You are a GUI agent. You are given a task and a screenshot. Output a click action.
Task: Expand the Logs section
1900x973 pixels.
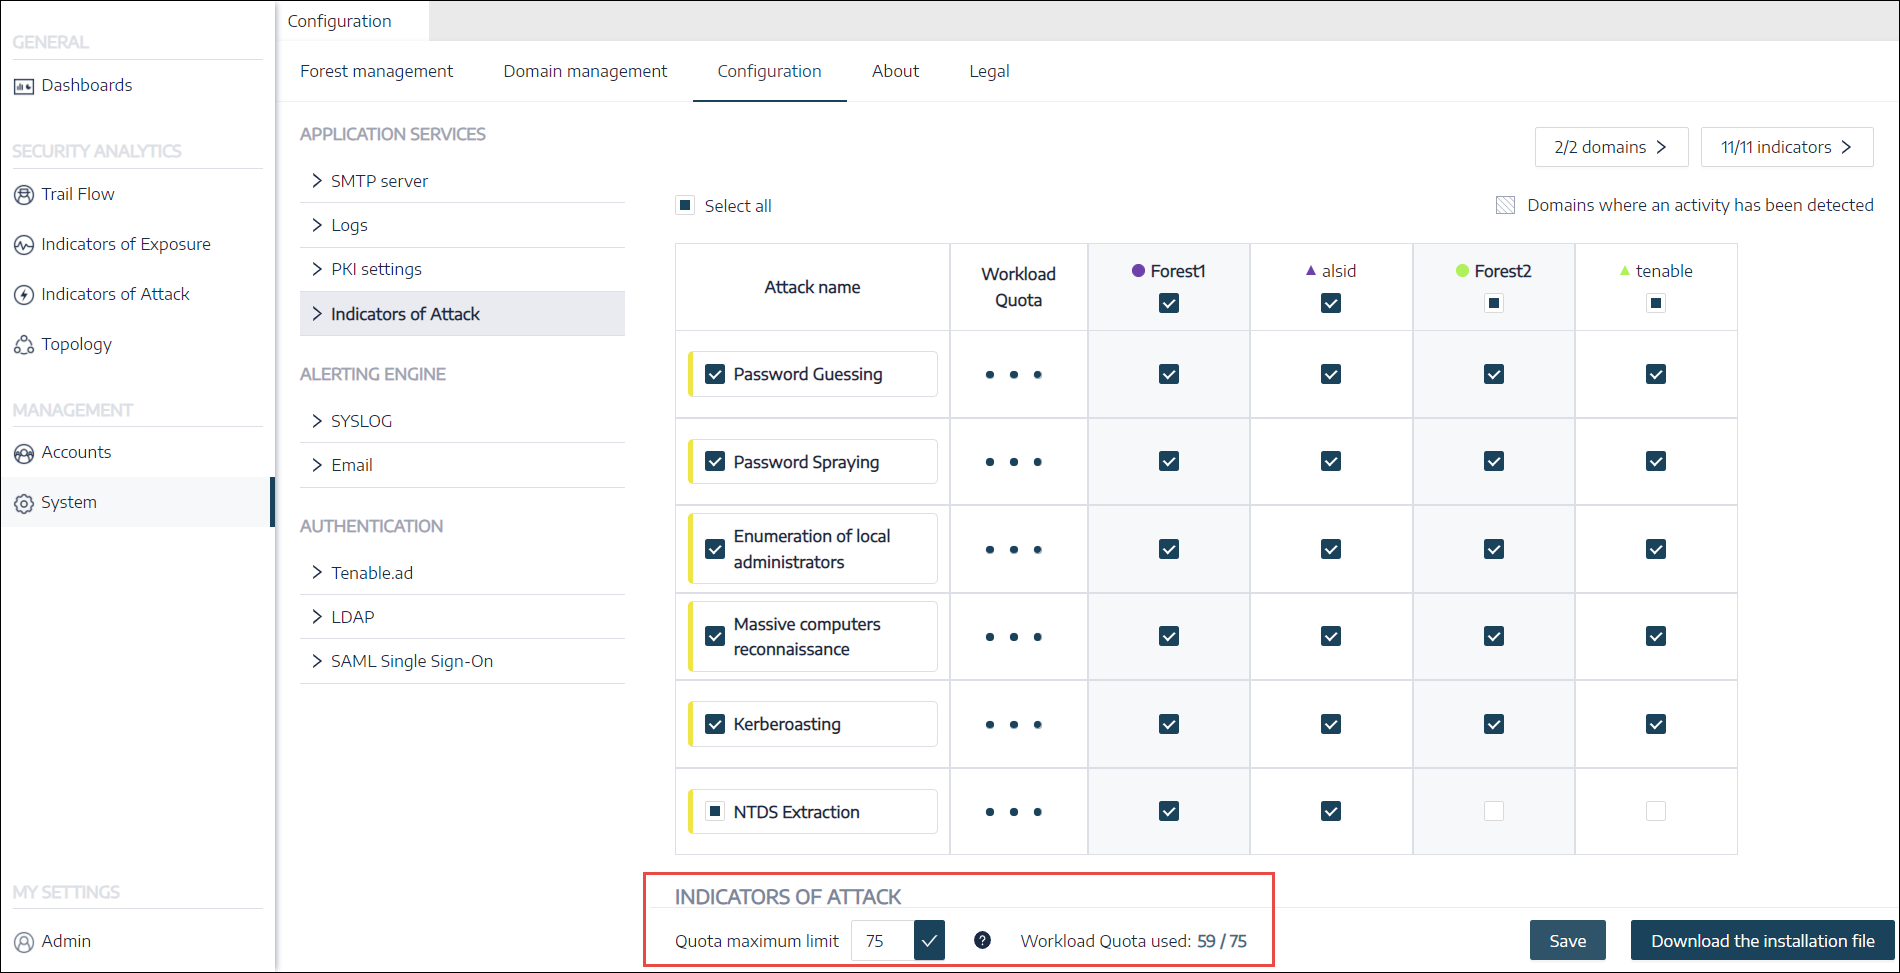pos(462,225)
